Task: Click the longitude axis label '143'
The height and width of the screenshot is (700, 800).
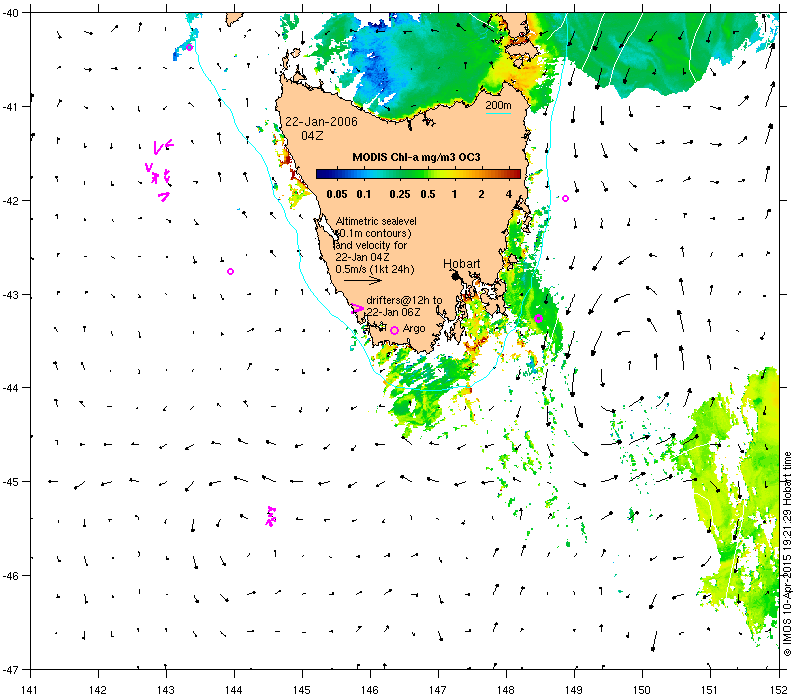Action: [x=166, y=690]
